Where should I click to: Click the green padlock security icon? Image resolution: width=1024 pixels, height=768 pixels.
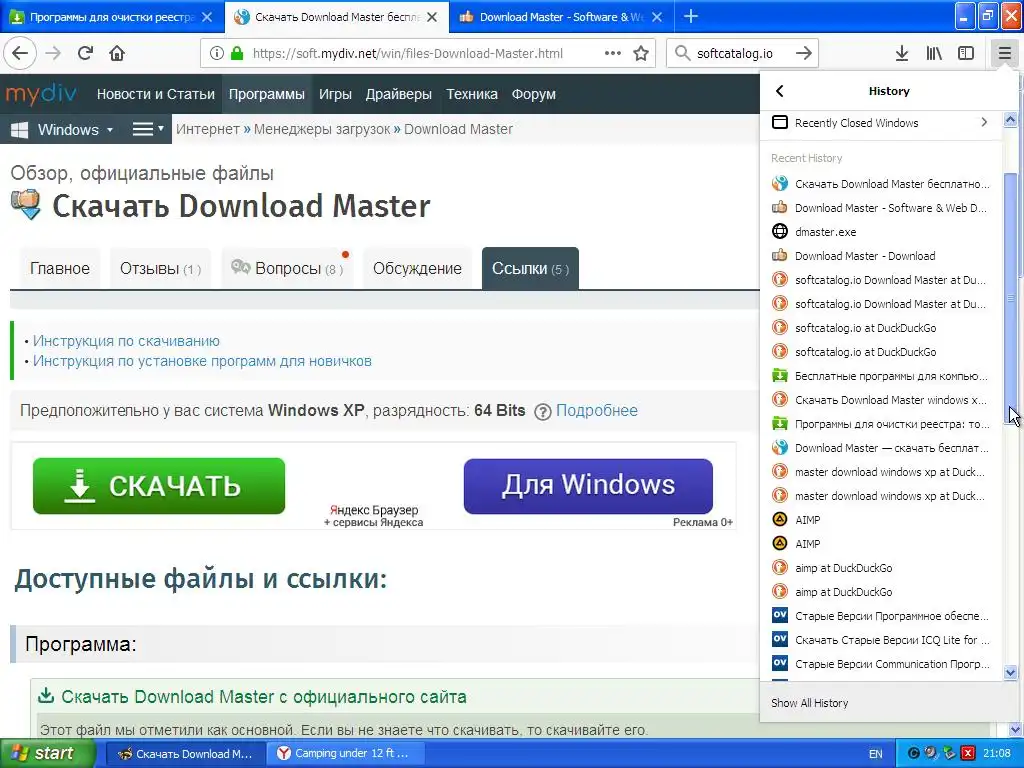pos(236,54)
